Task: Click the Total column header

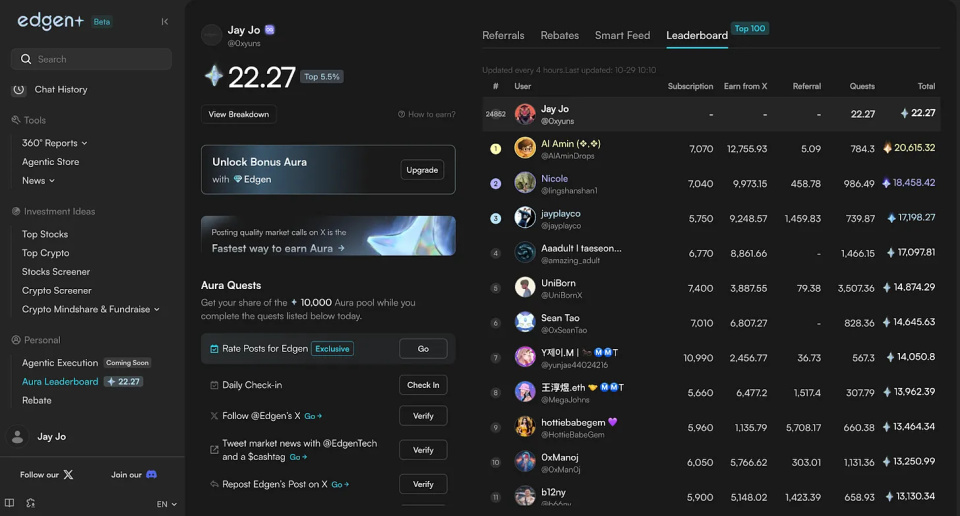Action: 926,86
